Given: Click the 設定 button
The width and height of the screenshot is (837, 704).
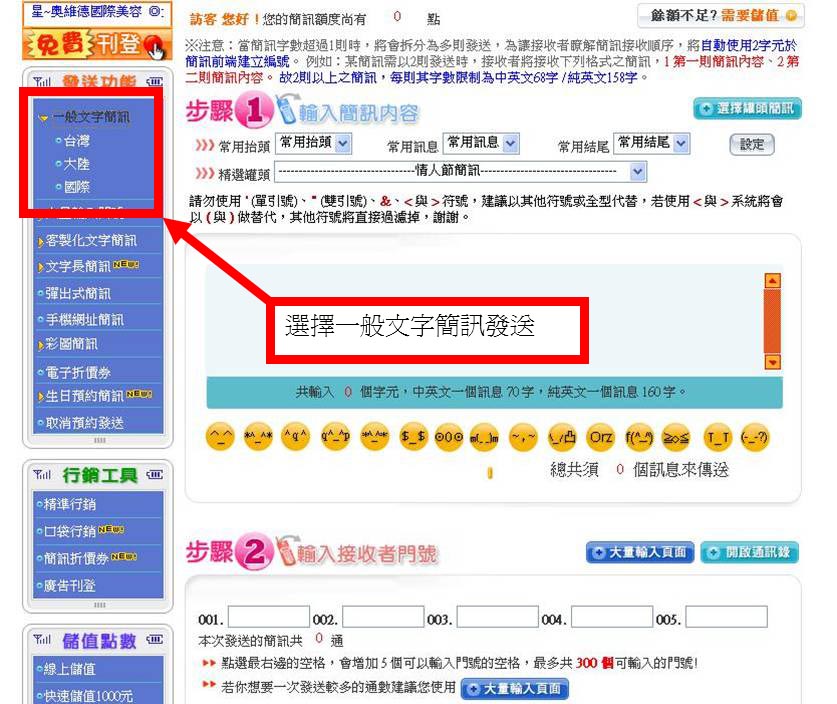Looking at the screenshot, I should (752, 144).
